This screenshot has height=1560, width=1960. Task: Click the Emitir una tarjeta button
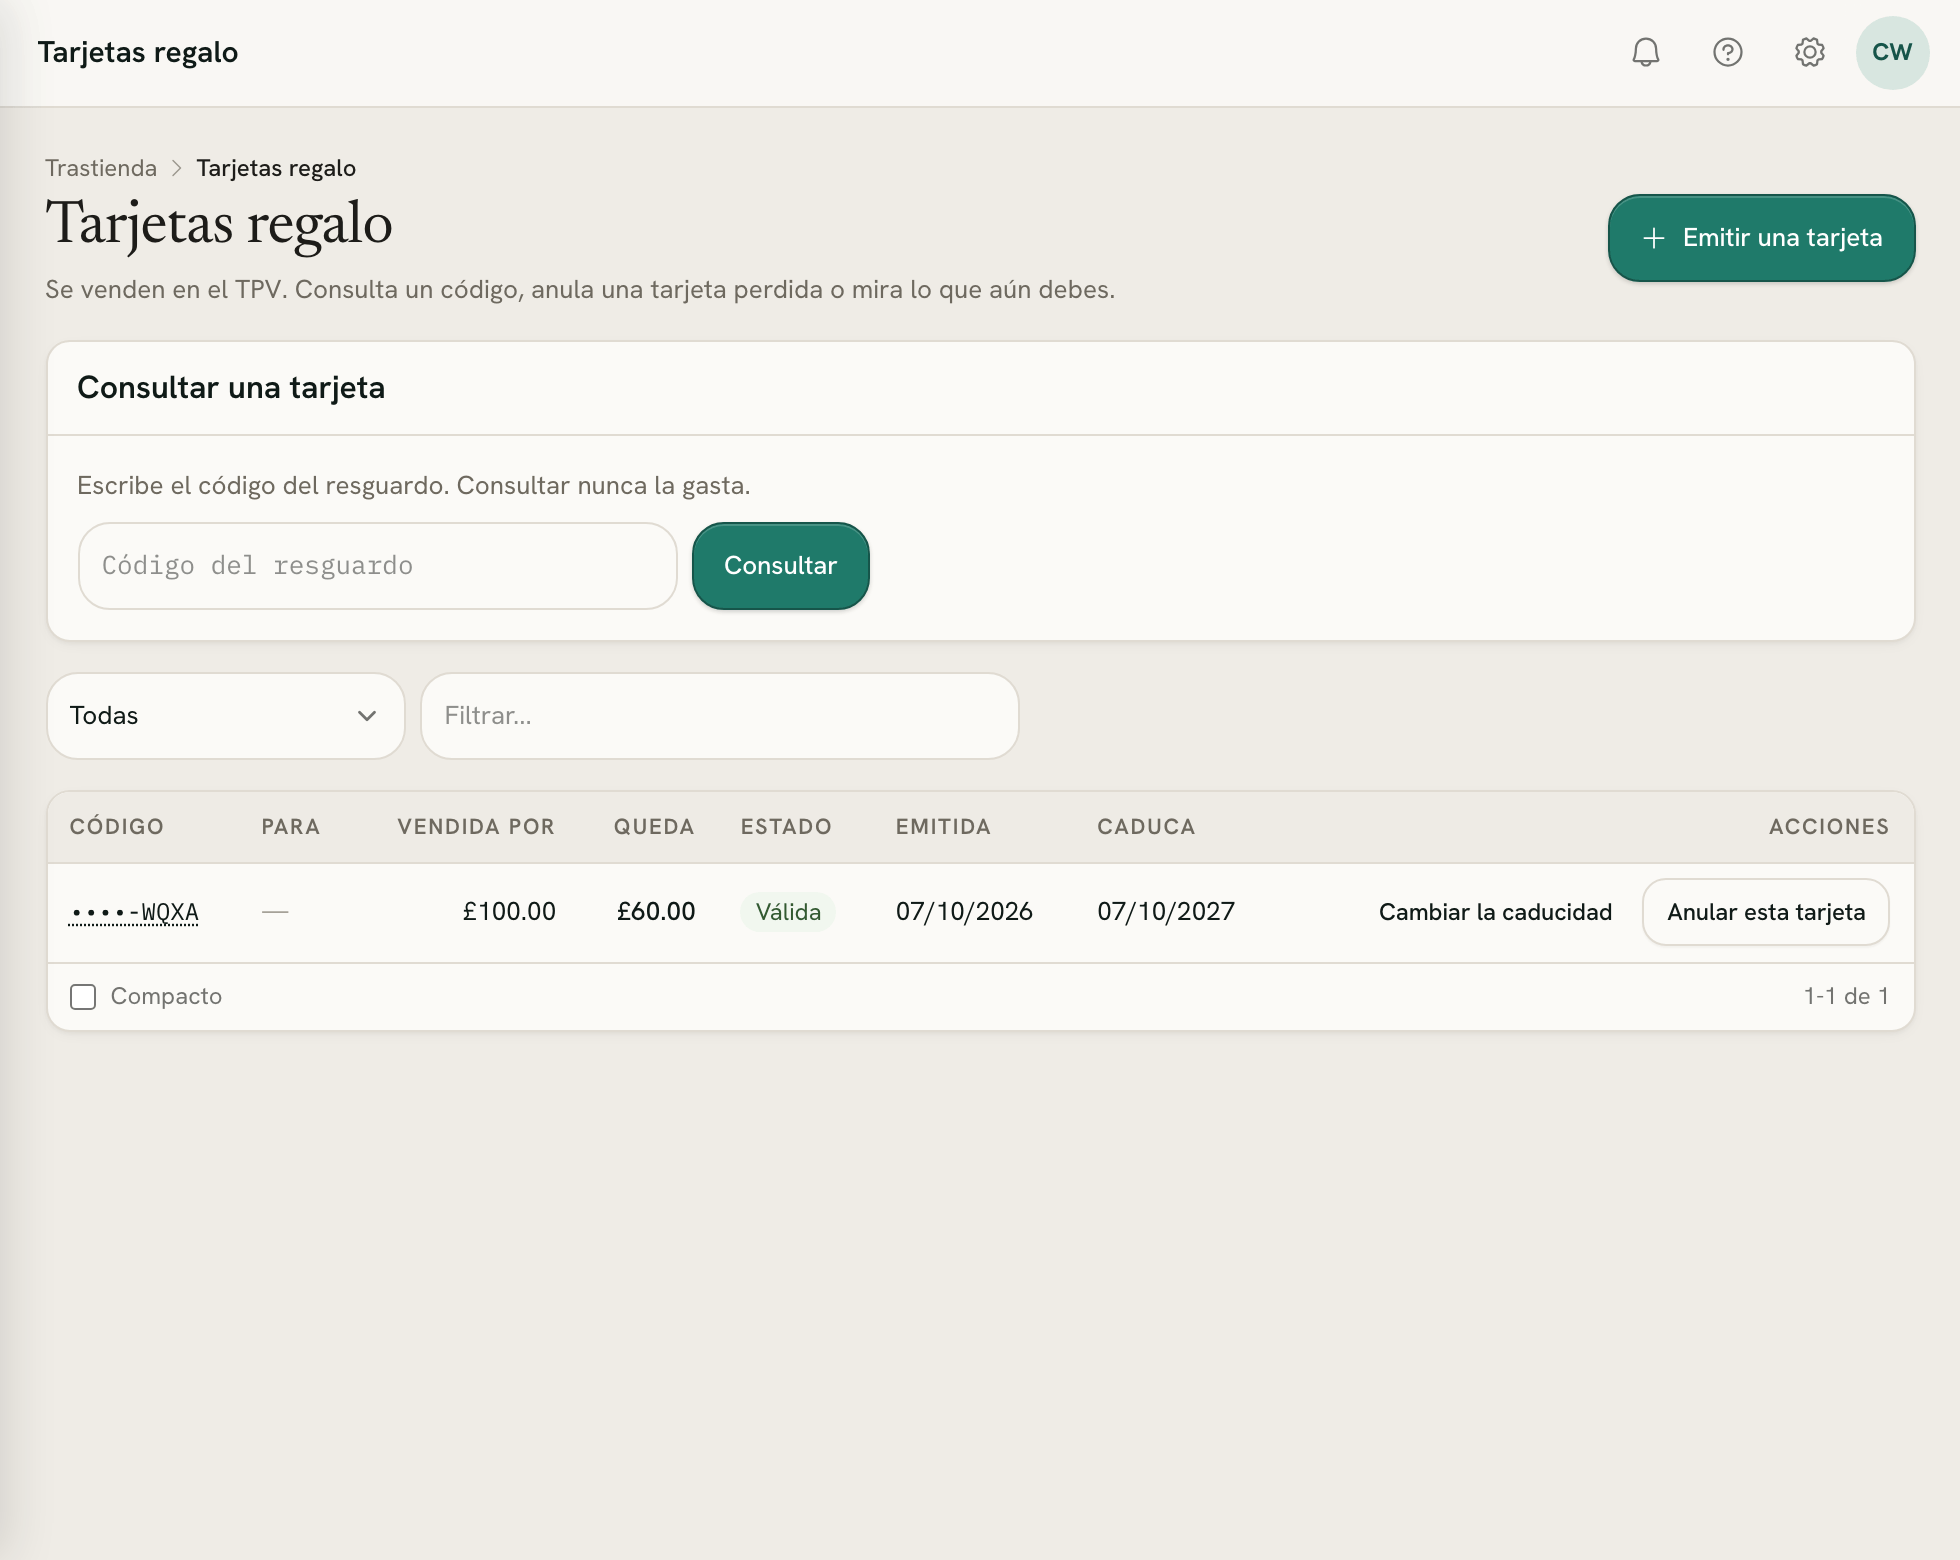[x=1761, y=238]
